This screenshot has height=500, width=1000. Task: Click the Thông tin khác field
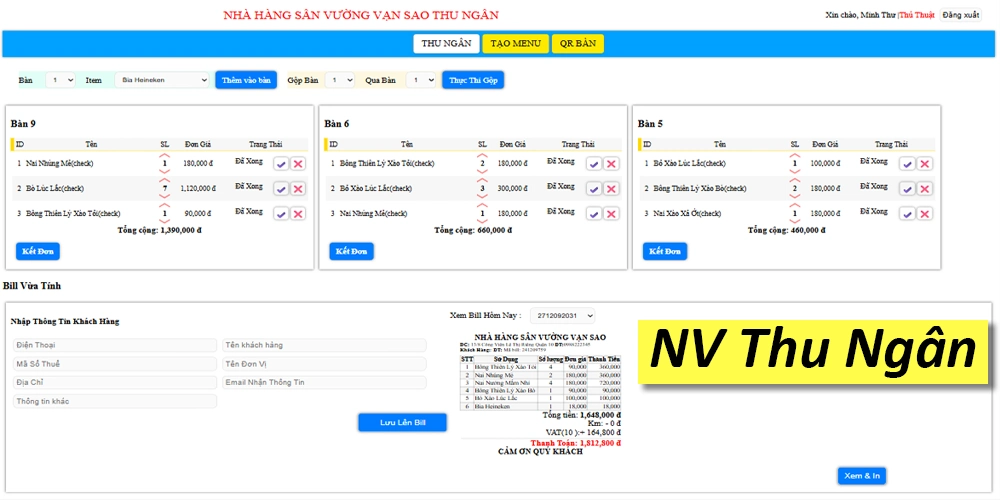pos(115,401)
